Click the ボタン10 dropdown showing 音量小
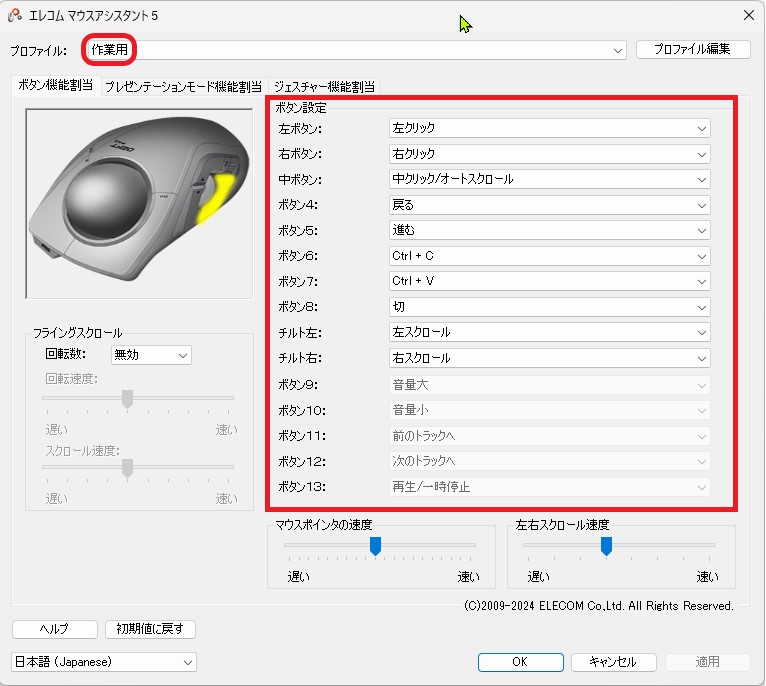Viewport: 766px width, 686px height. pyautogui.click(x=550, y=410)
